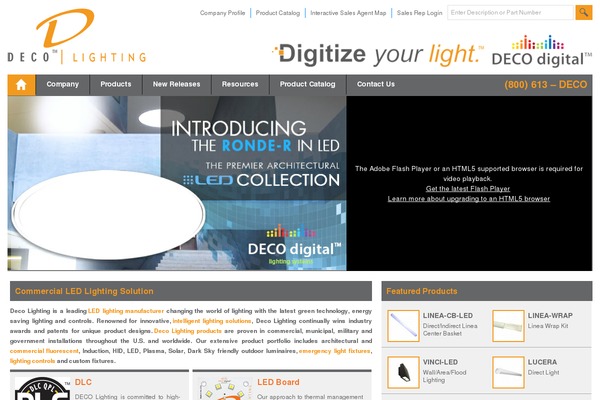Image resolution: width=600 pixels, height=400 pixels.
Task: Follow the intelligent lighting solutions link
Action: click(212, 321)
